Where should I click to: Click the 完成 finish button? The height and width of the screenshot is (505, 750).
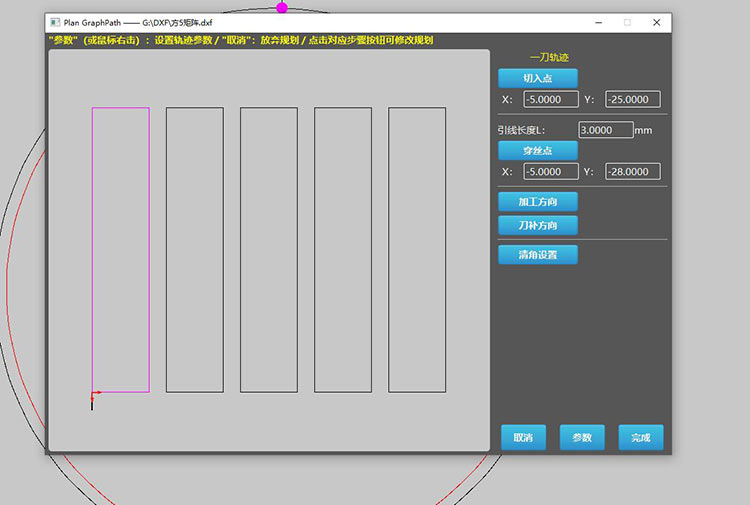point(641,437)
